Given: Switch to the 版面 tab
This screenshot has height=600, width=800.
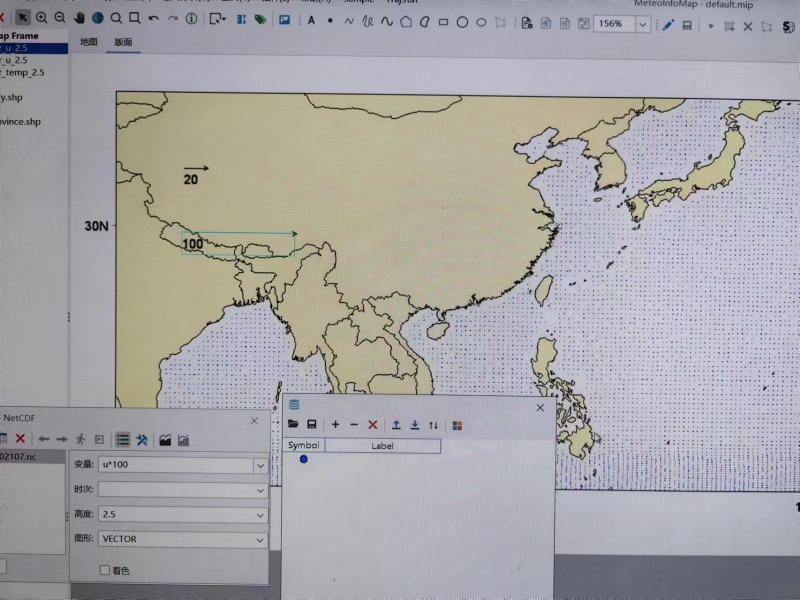Looking at the screenshot, I should (x=123, y=42).
